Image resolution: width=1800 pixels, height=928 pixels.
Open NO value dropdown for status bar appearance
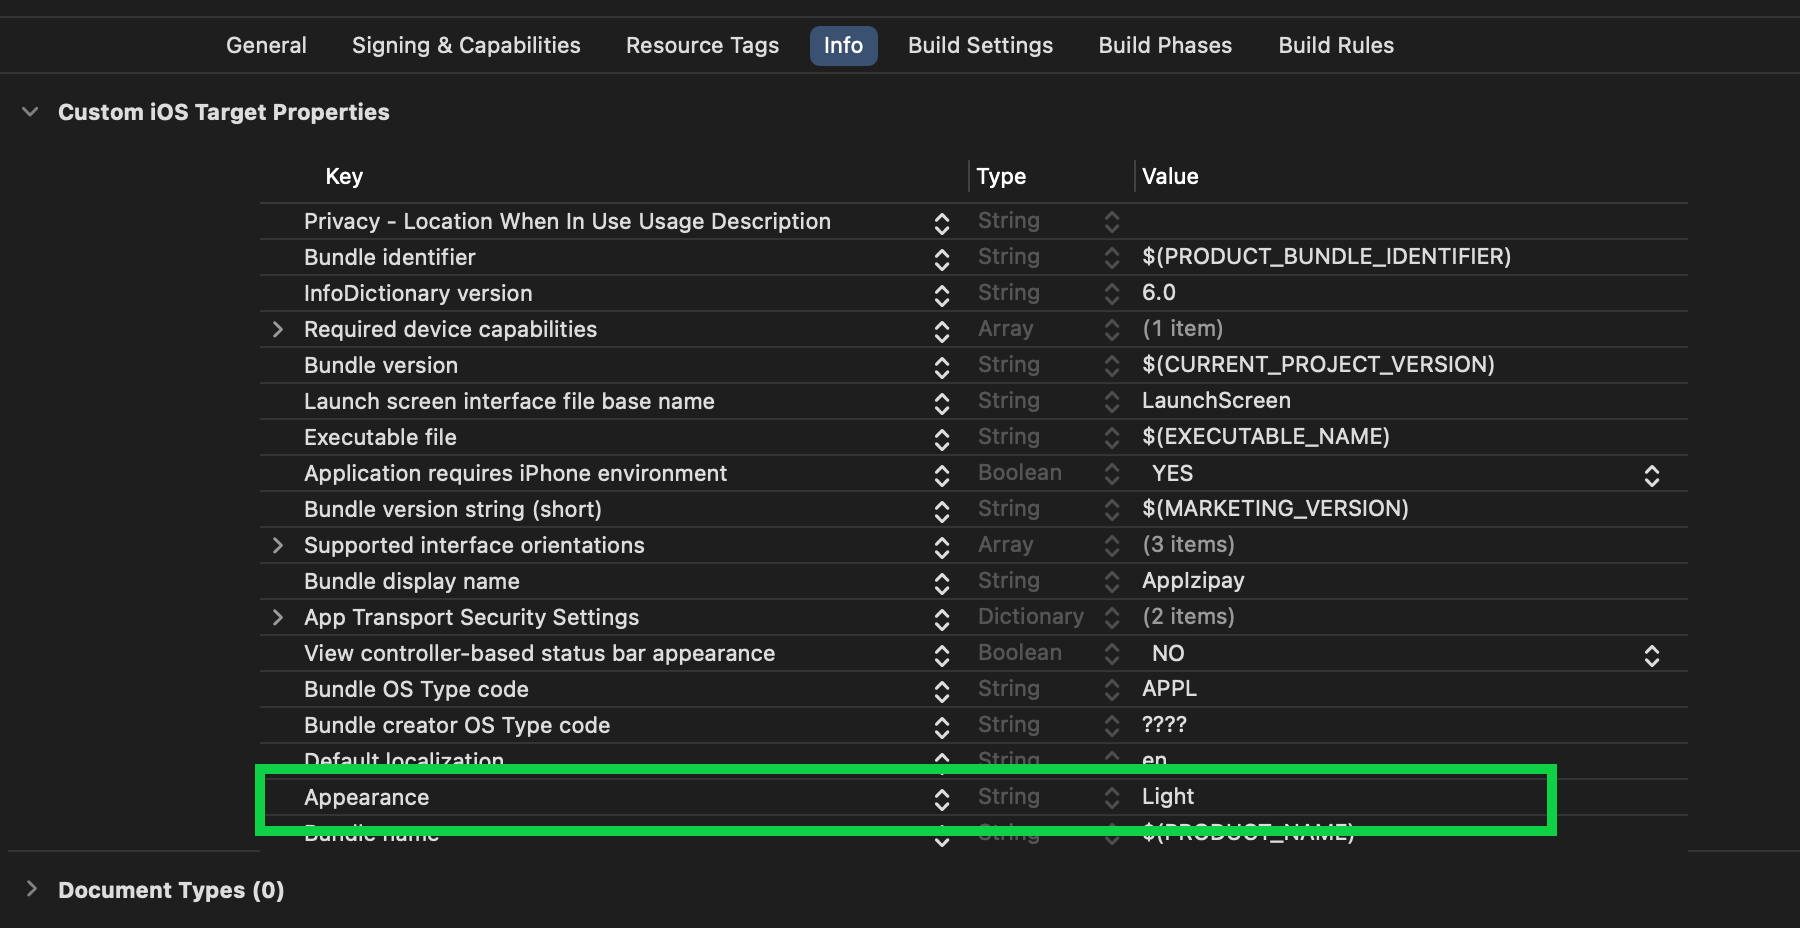point(1651,655)
